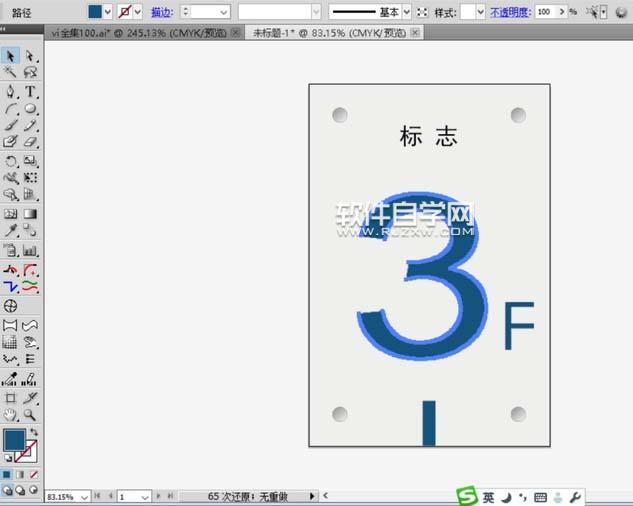Set paint mode to None
Image resolution: width=633 pixels, height=506 pixels.
[34, 474]
